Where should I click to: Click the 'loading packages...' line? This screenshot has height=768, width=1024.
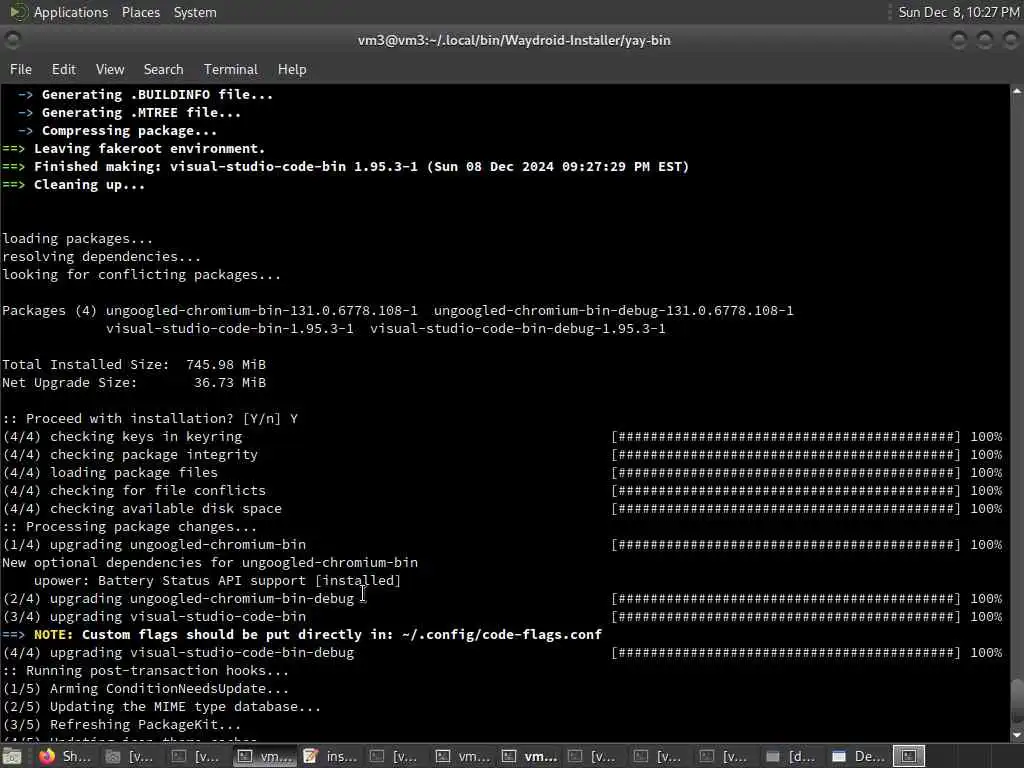[x=77, y=239]
